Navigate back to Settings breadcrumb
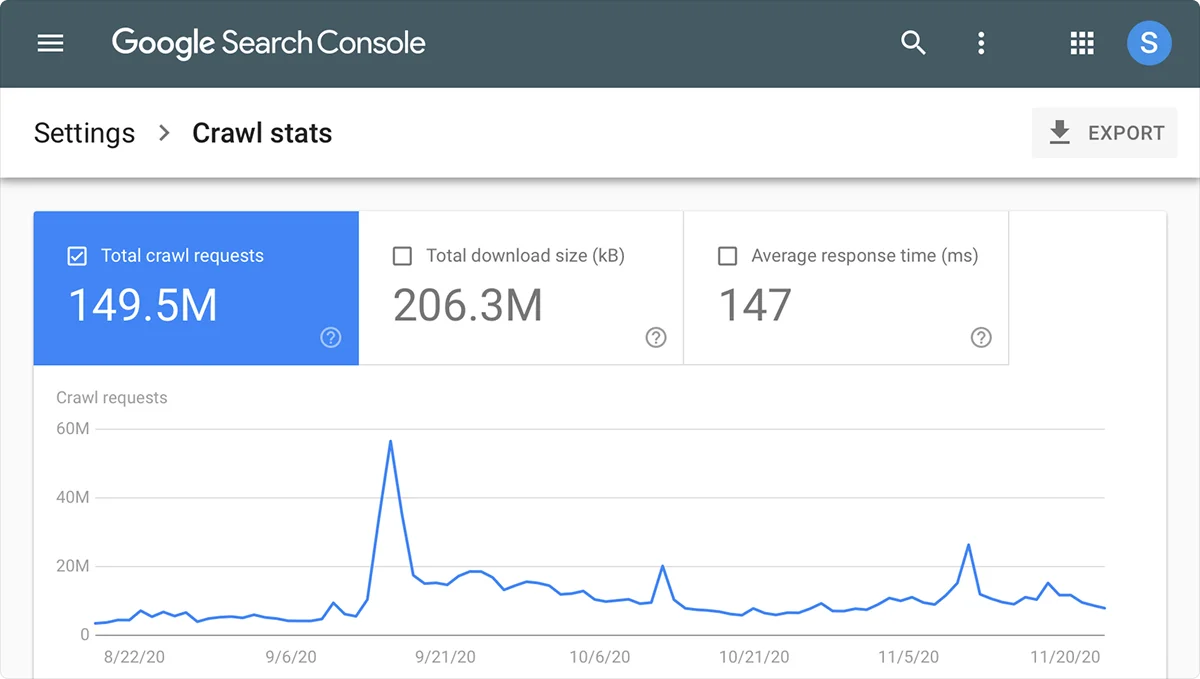The height and width of the screenshot is (679, 1200). pyautogui.click(x=84, y=132)
